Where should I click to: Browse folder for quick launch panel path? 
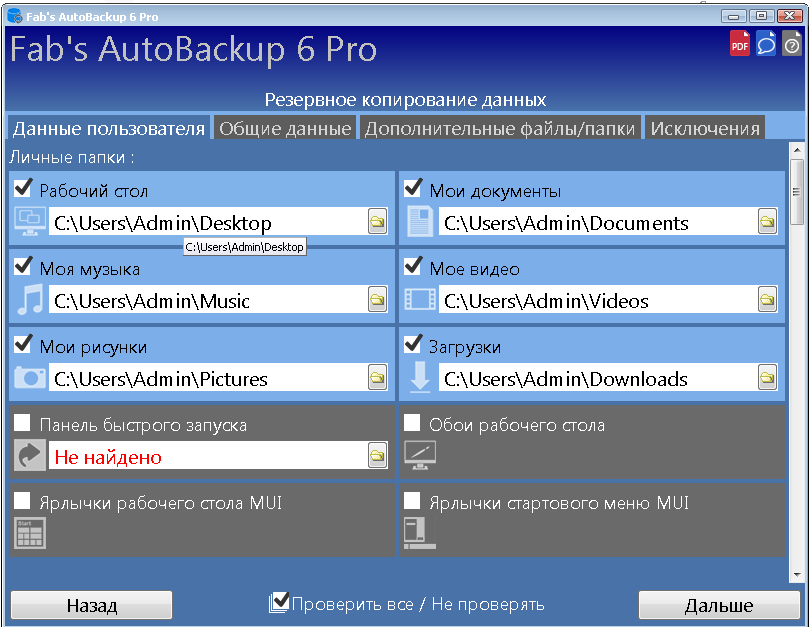click(378, 456)
